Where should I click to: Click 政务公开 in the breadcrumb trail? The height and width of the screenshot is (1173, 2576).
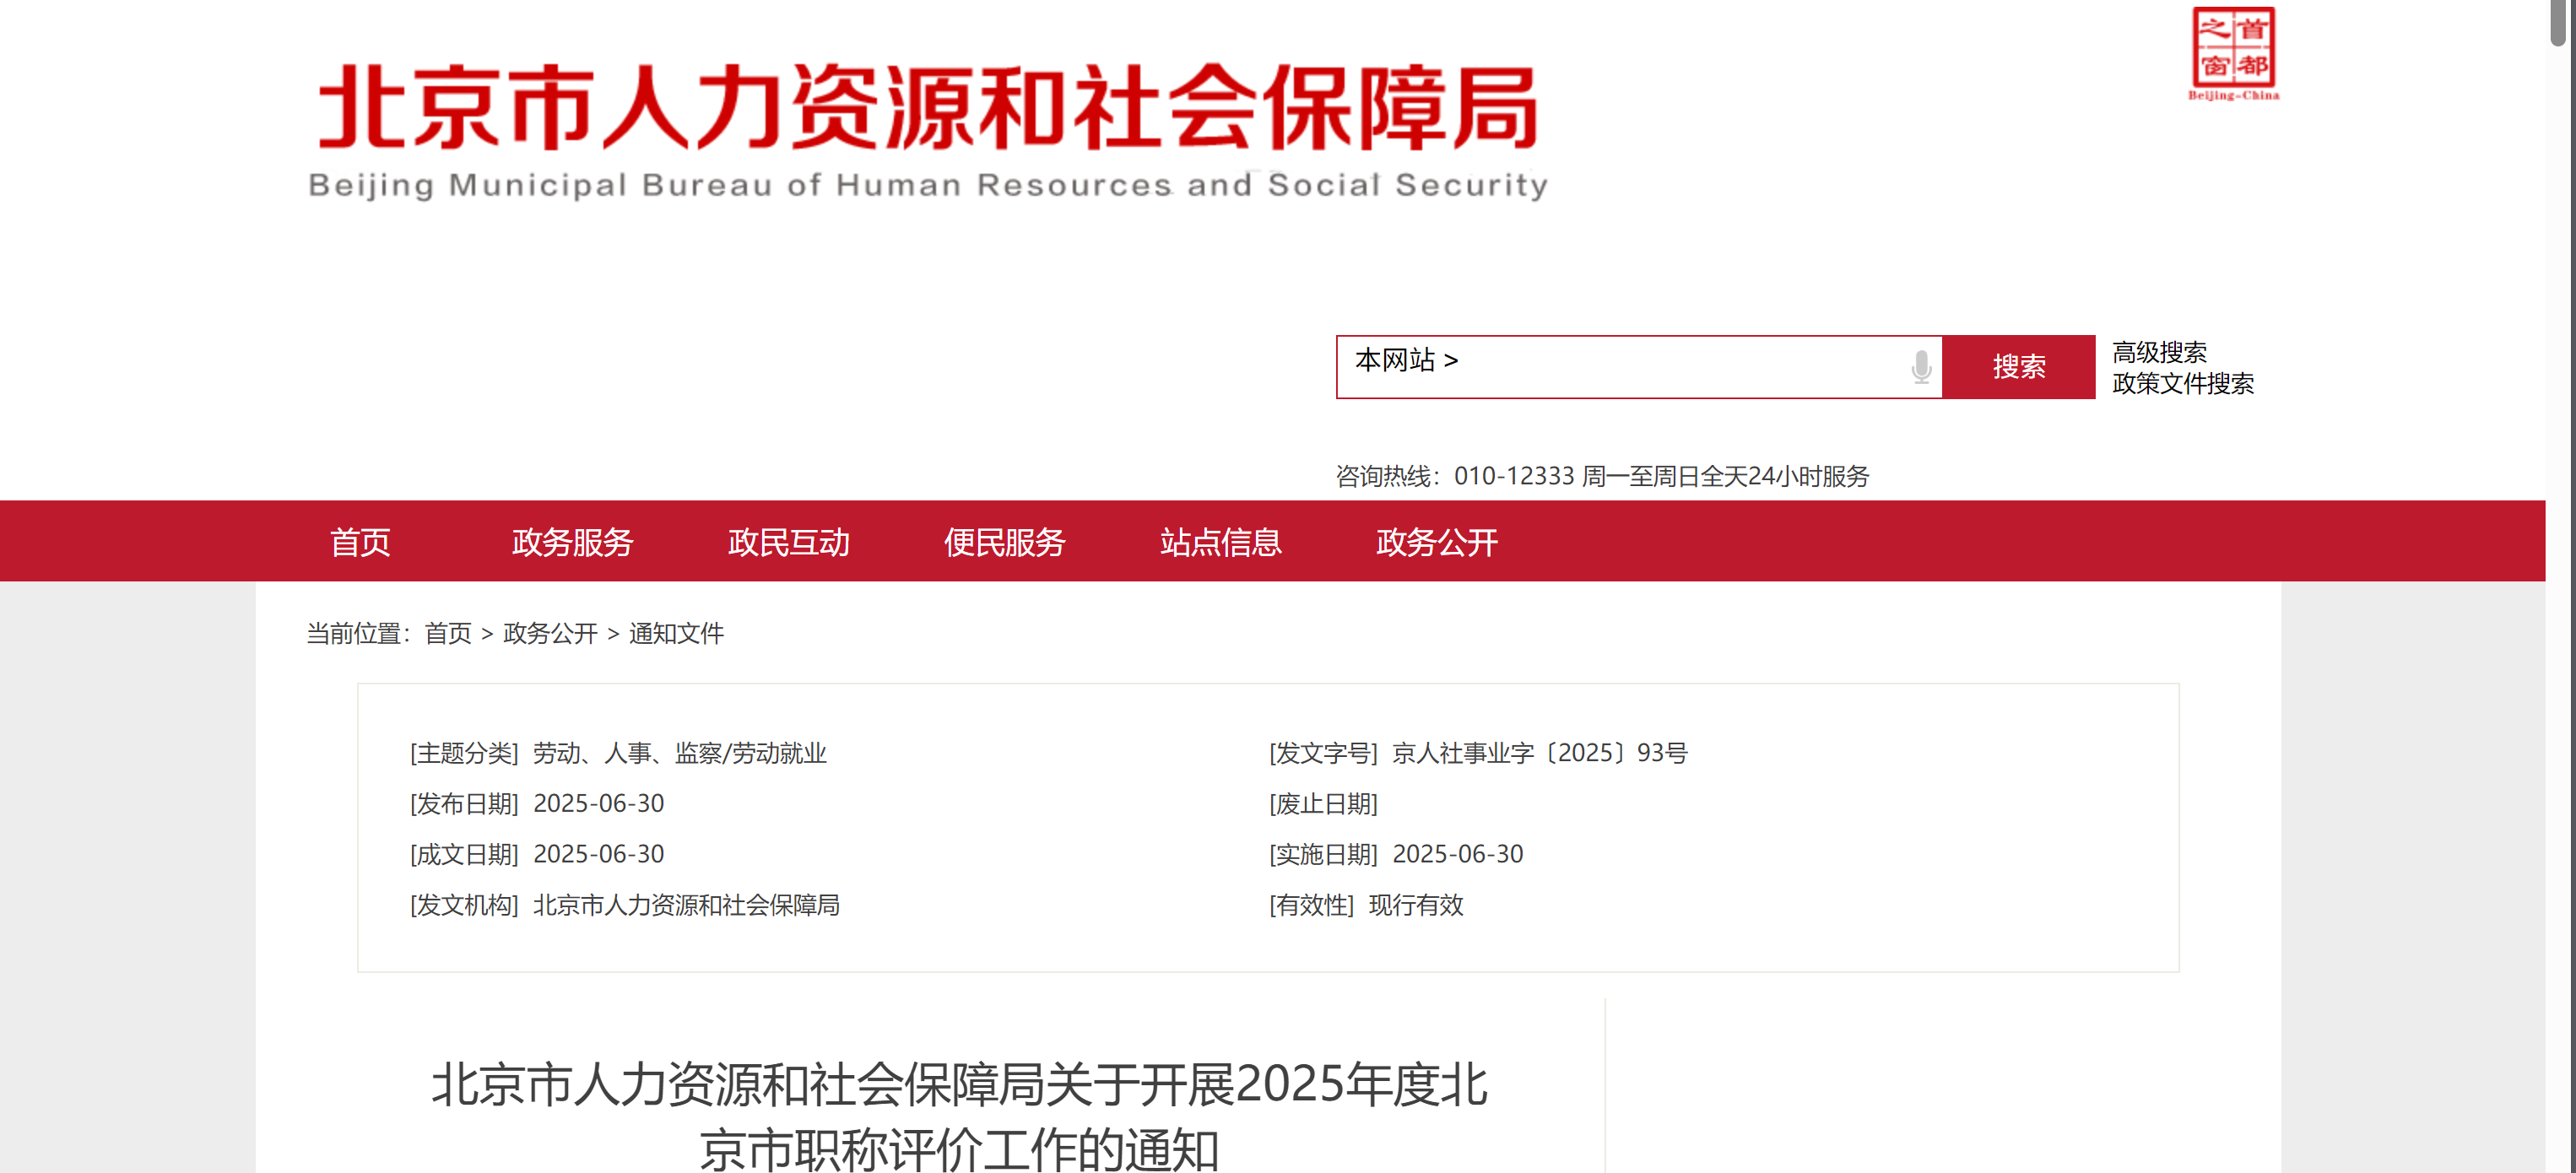tap(550, 633)
